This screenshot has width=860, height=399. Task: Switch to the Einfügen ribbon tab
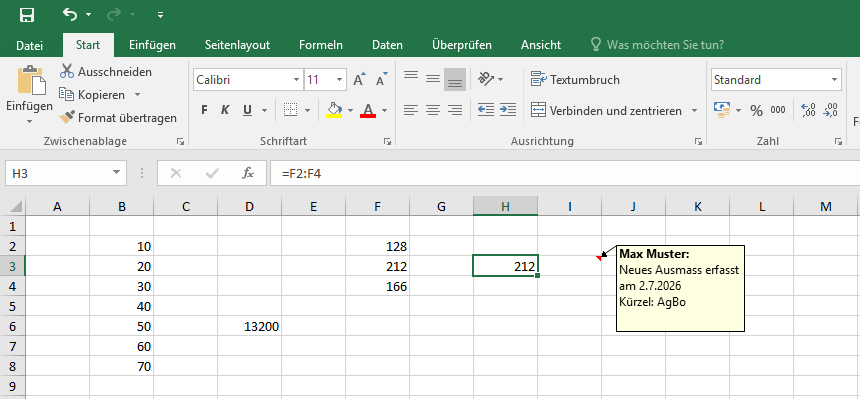point(152,45)
